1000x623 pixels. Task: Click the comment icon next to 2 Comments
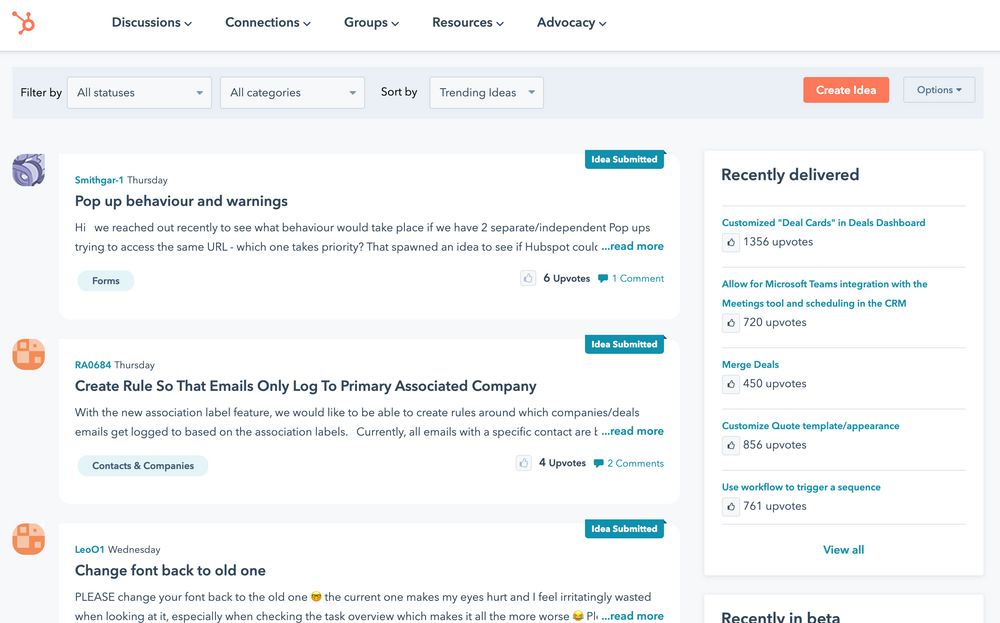pos(596,463)
